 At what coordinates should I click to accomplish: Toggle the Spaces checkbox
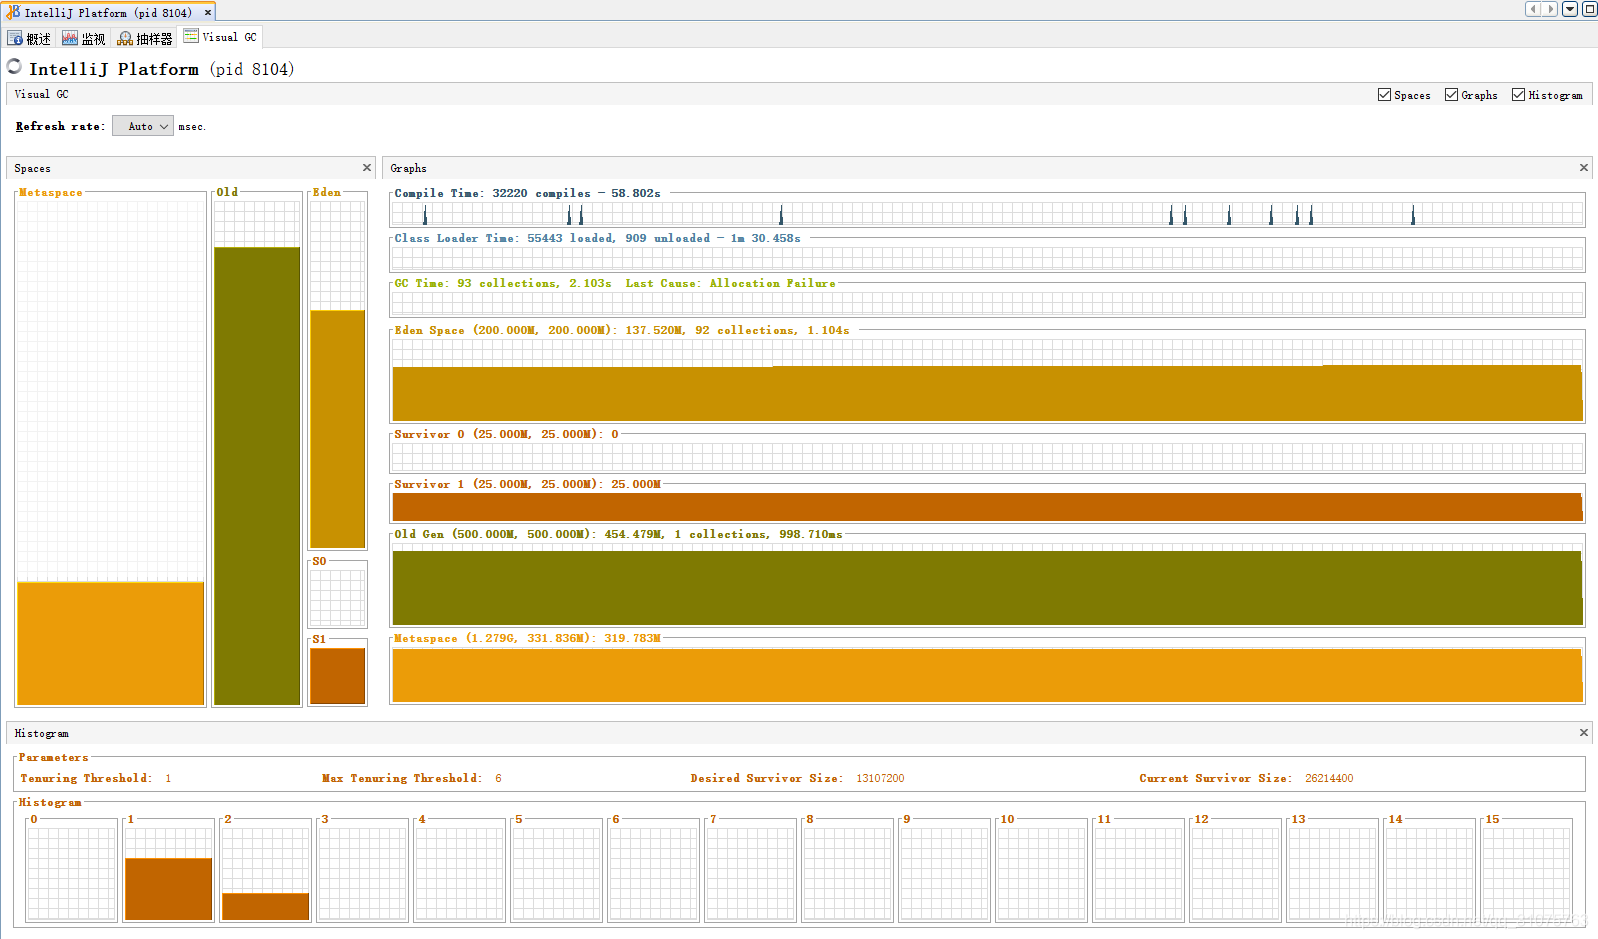point(1384,95)
